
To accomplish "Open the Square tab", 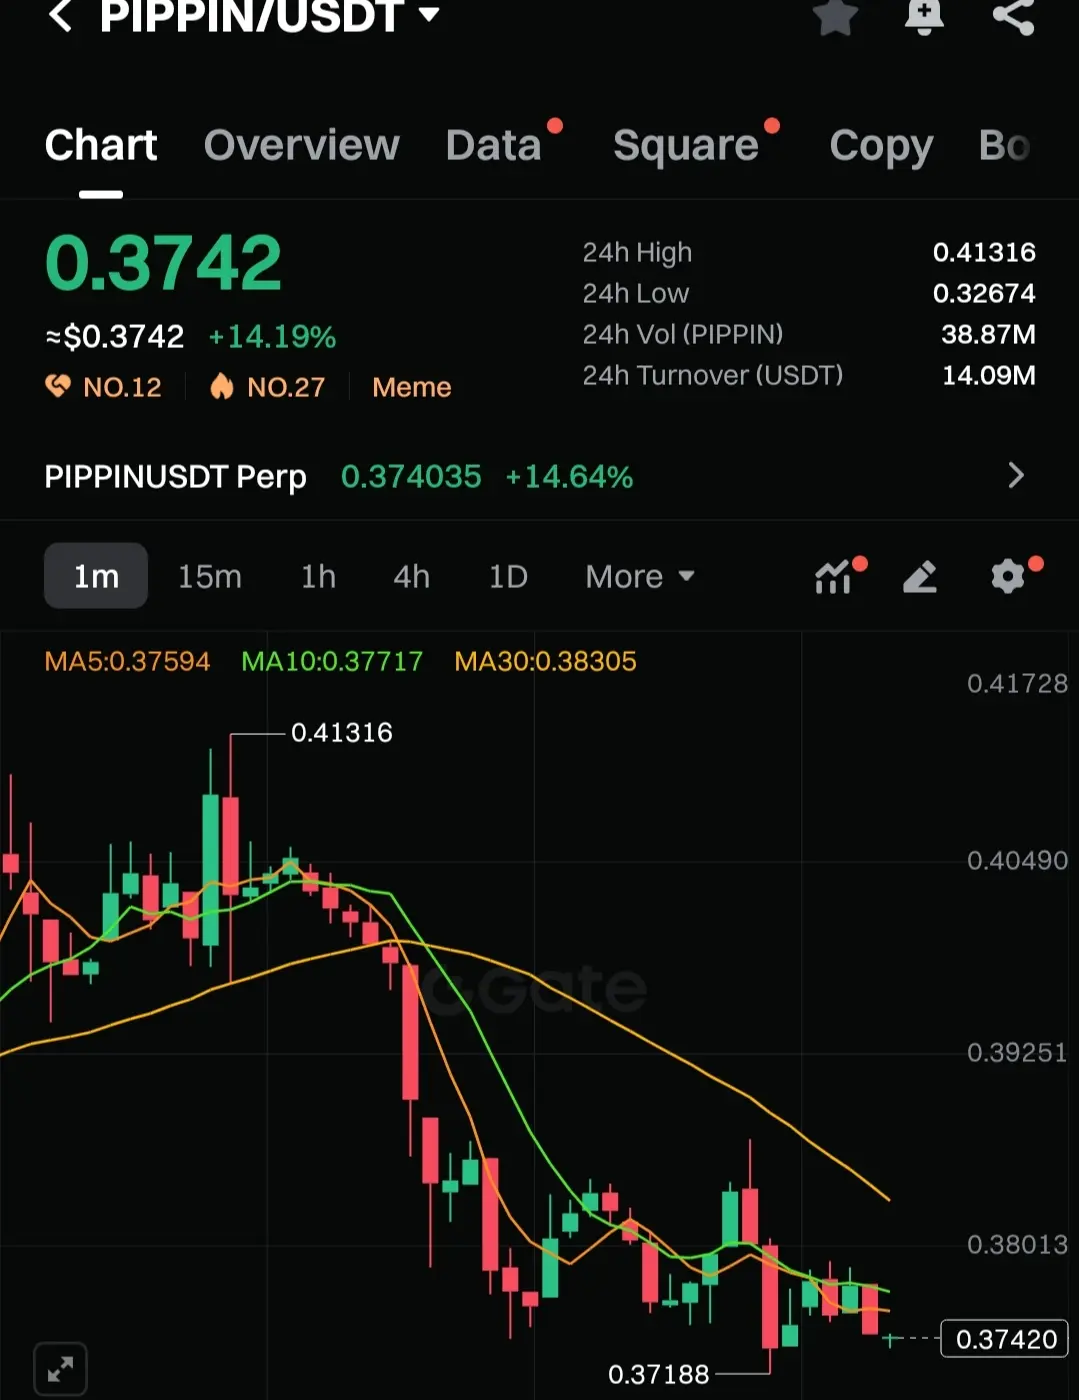I will click(x=686, y=146).
